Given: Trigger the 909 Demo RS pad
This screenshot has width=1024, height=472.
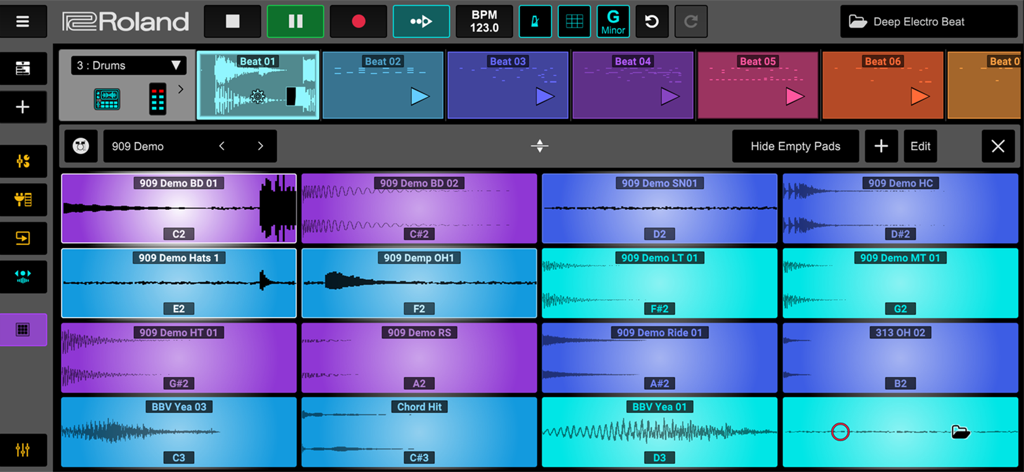Looking at the screenshot, I should [419, 357].
